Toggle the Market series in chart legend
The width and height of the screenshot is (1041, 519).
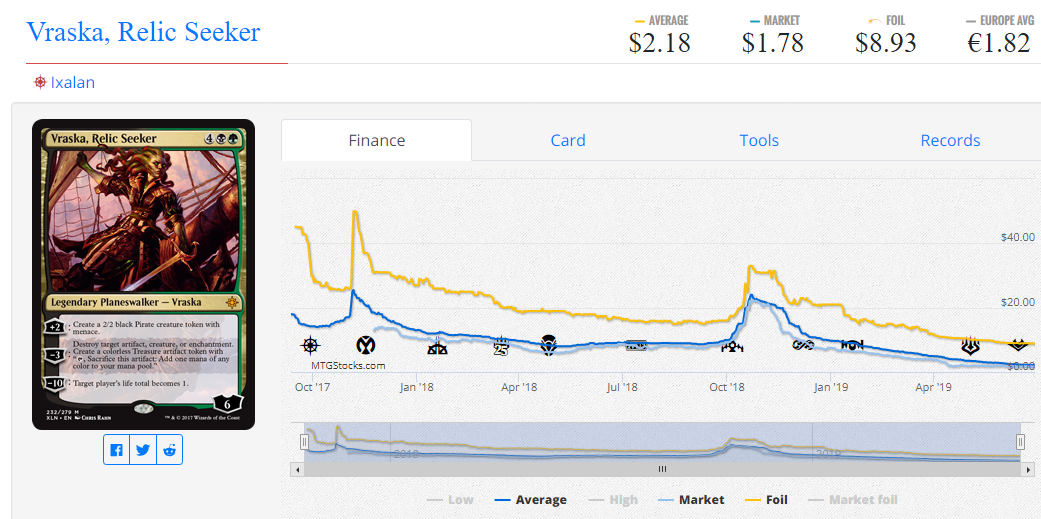(692, 500)
